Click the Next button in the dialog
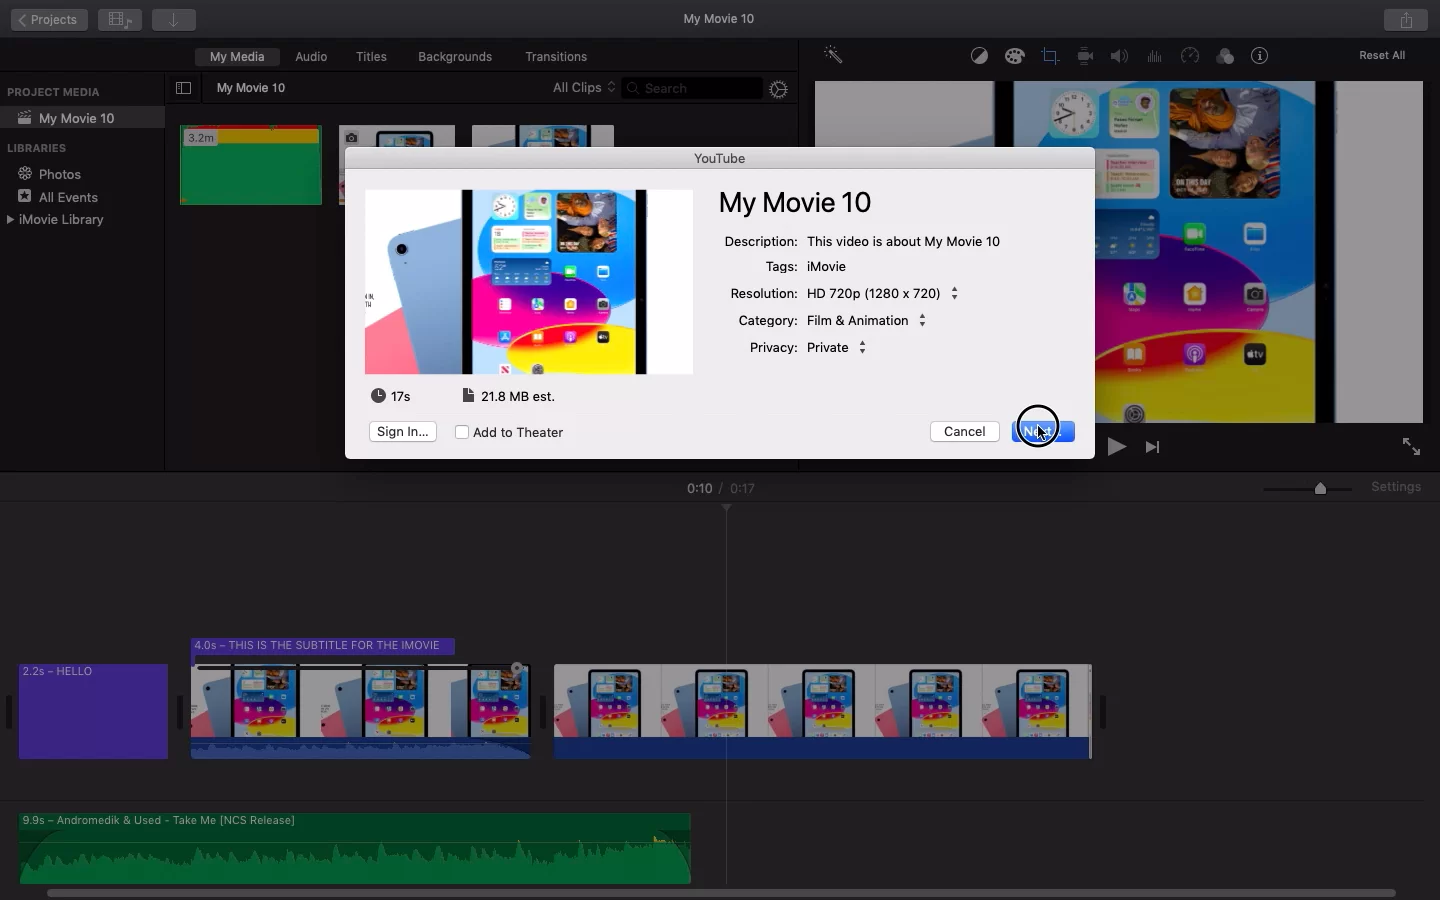The image size is (1440, 900). (x=1043, y=432)
